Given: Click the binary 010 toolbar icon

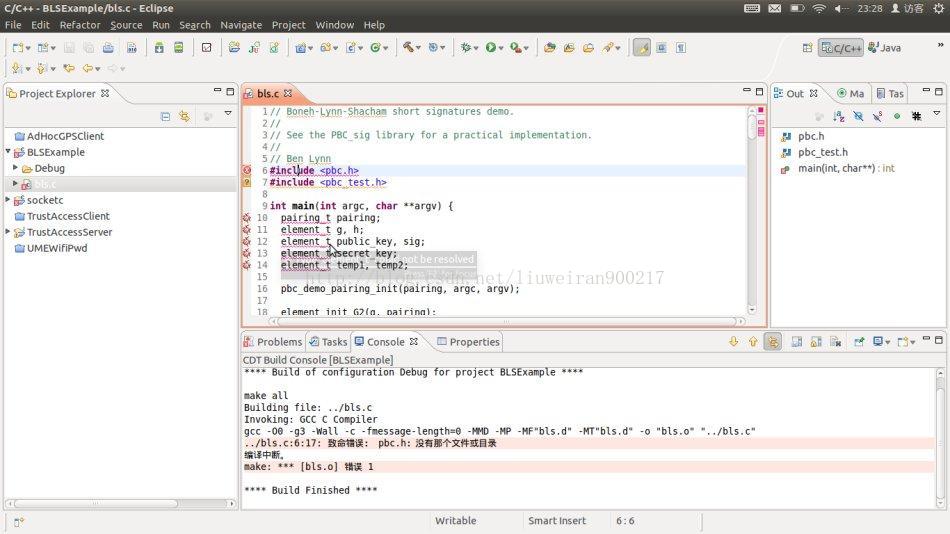Looking at the screenshot, I should pyautogui.click(x=131, y=48).
